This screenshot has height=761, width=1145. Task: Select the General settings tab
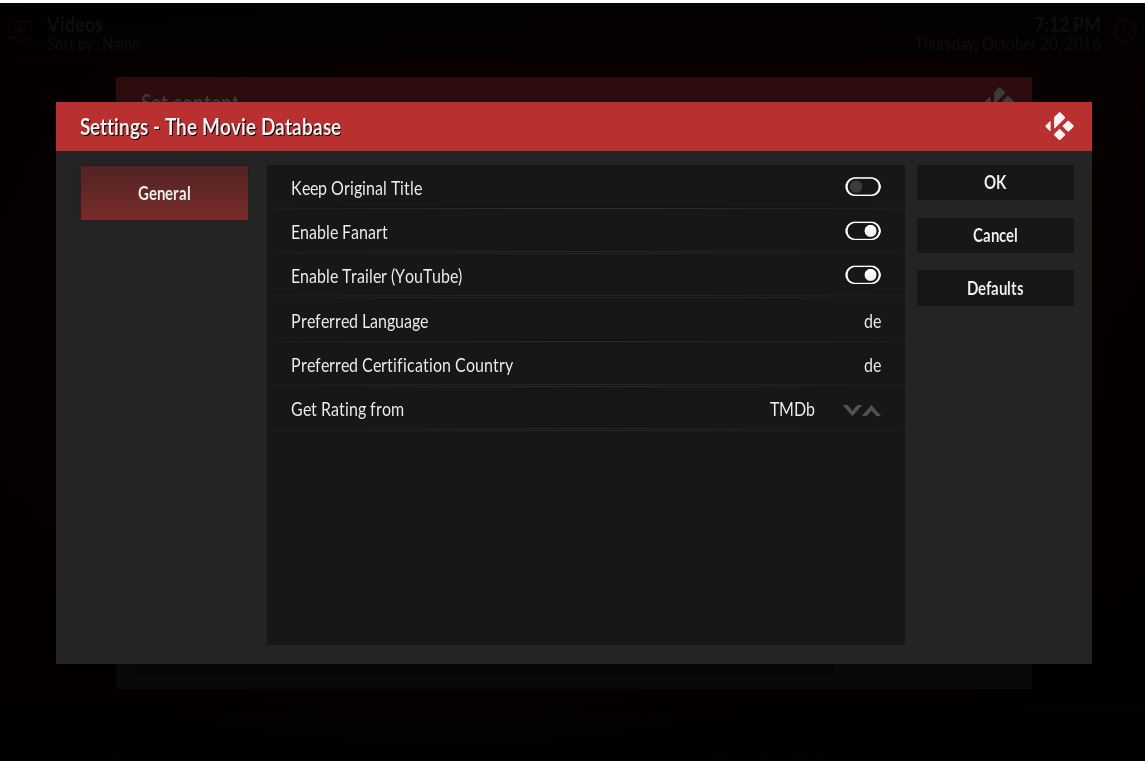point(164,193)
